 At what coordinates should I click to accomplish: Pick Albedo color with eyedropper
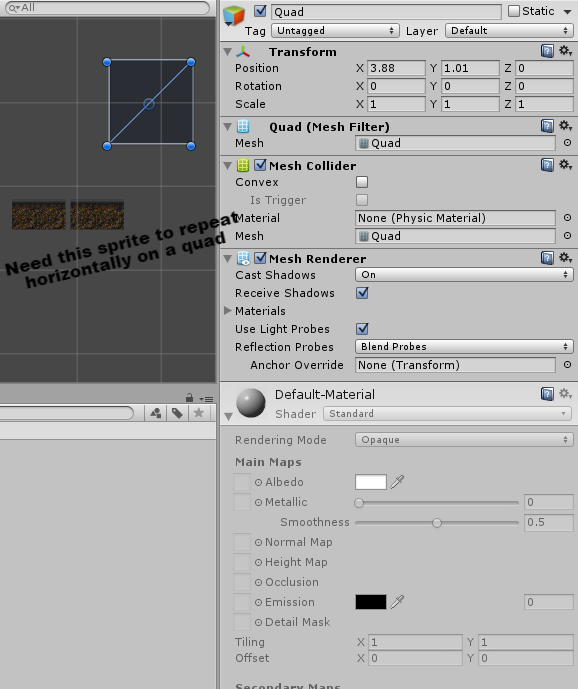coord(397,482)
